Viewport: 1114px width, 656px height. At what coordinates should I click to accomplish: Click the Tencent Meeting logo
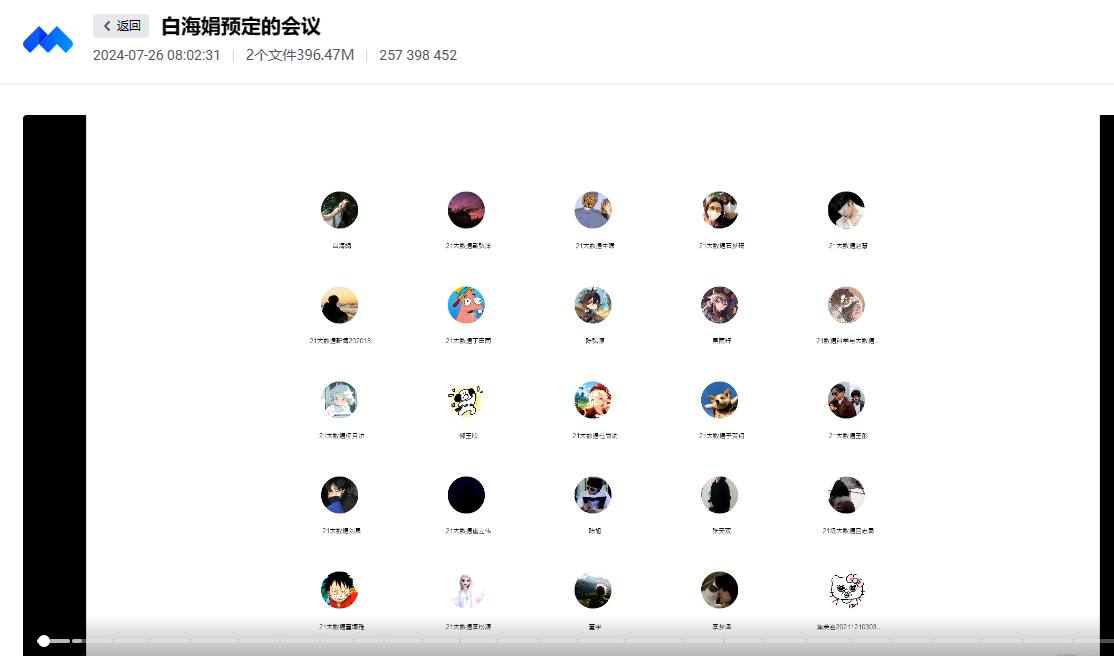tap(48, 40)
